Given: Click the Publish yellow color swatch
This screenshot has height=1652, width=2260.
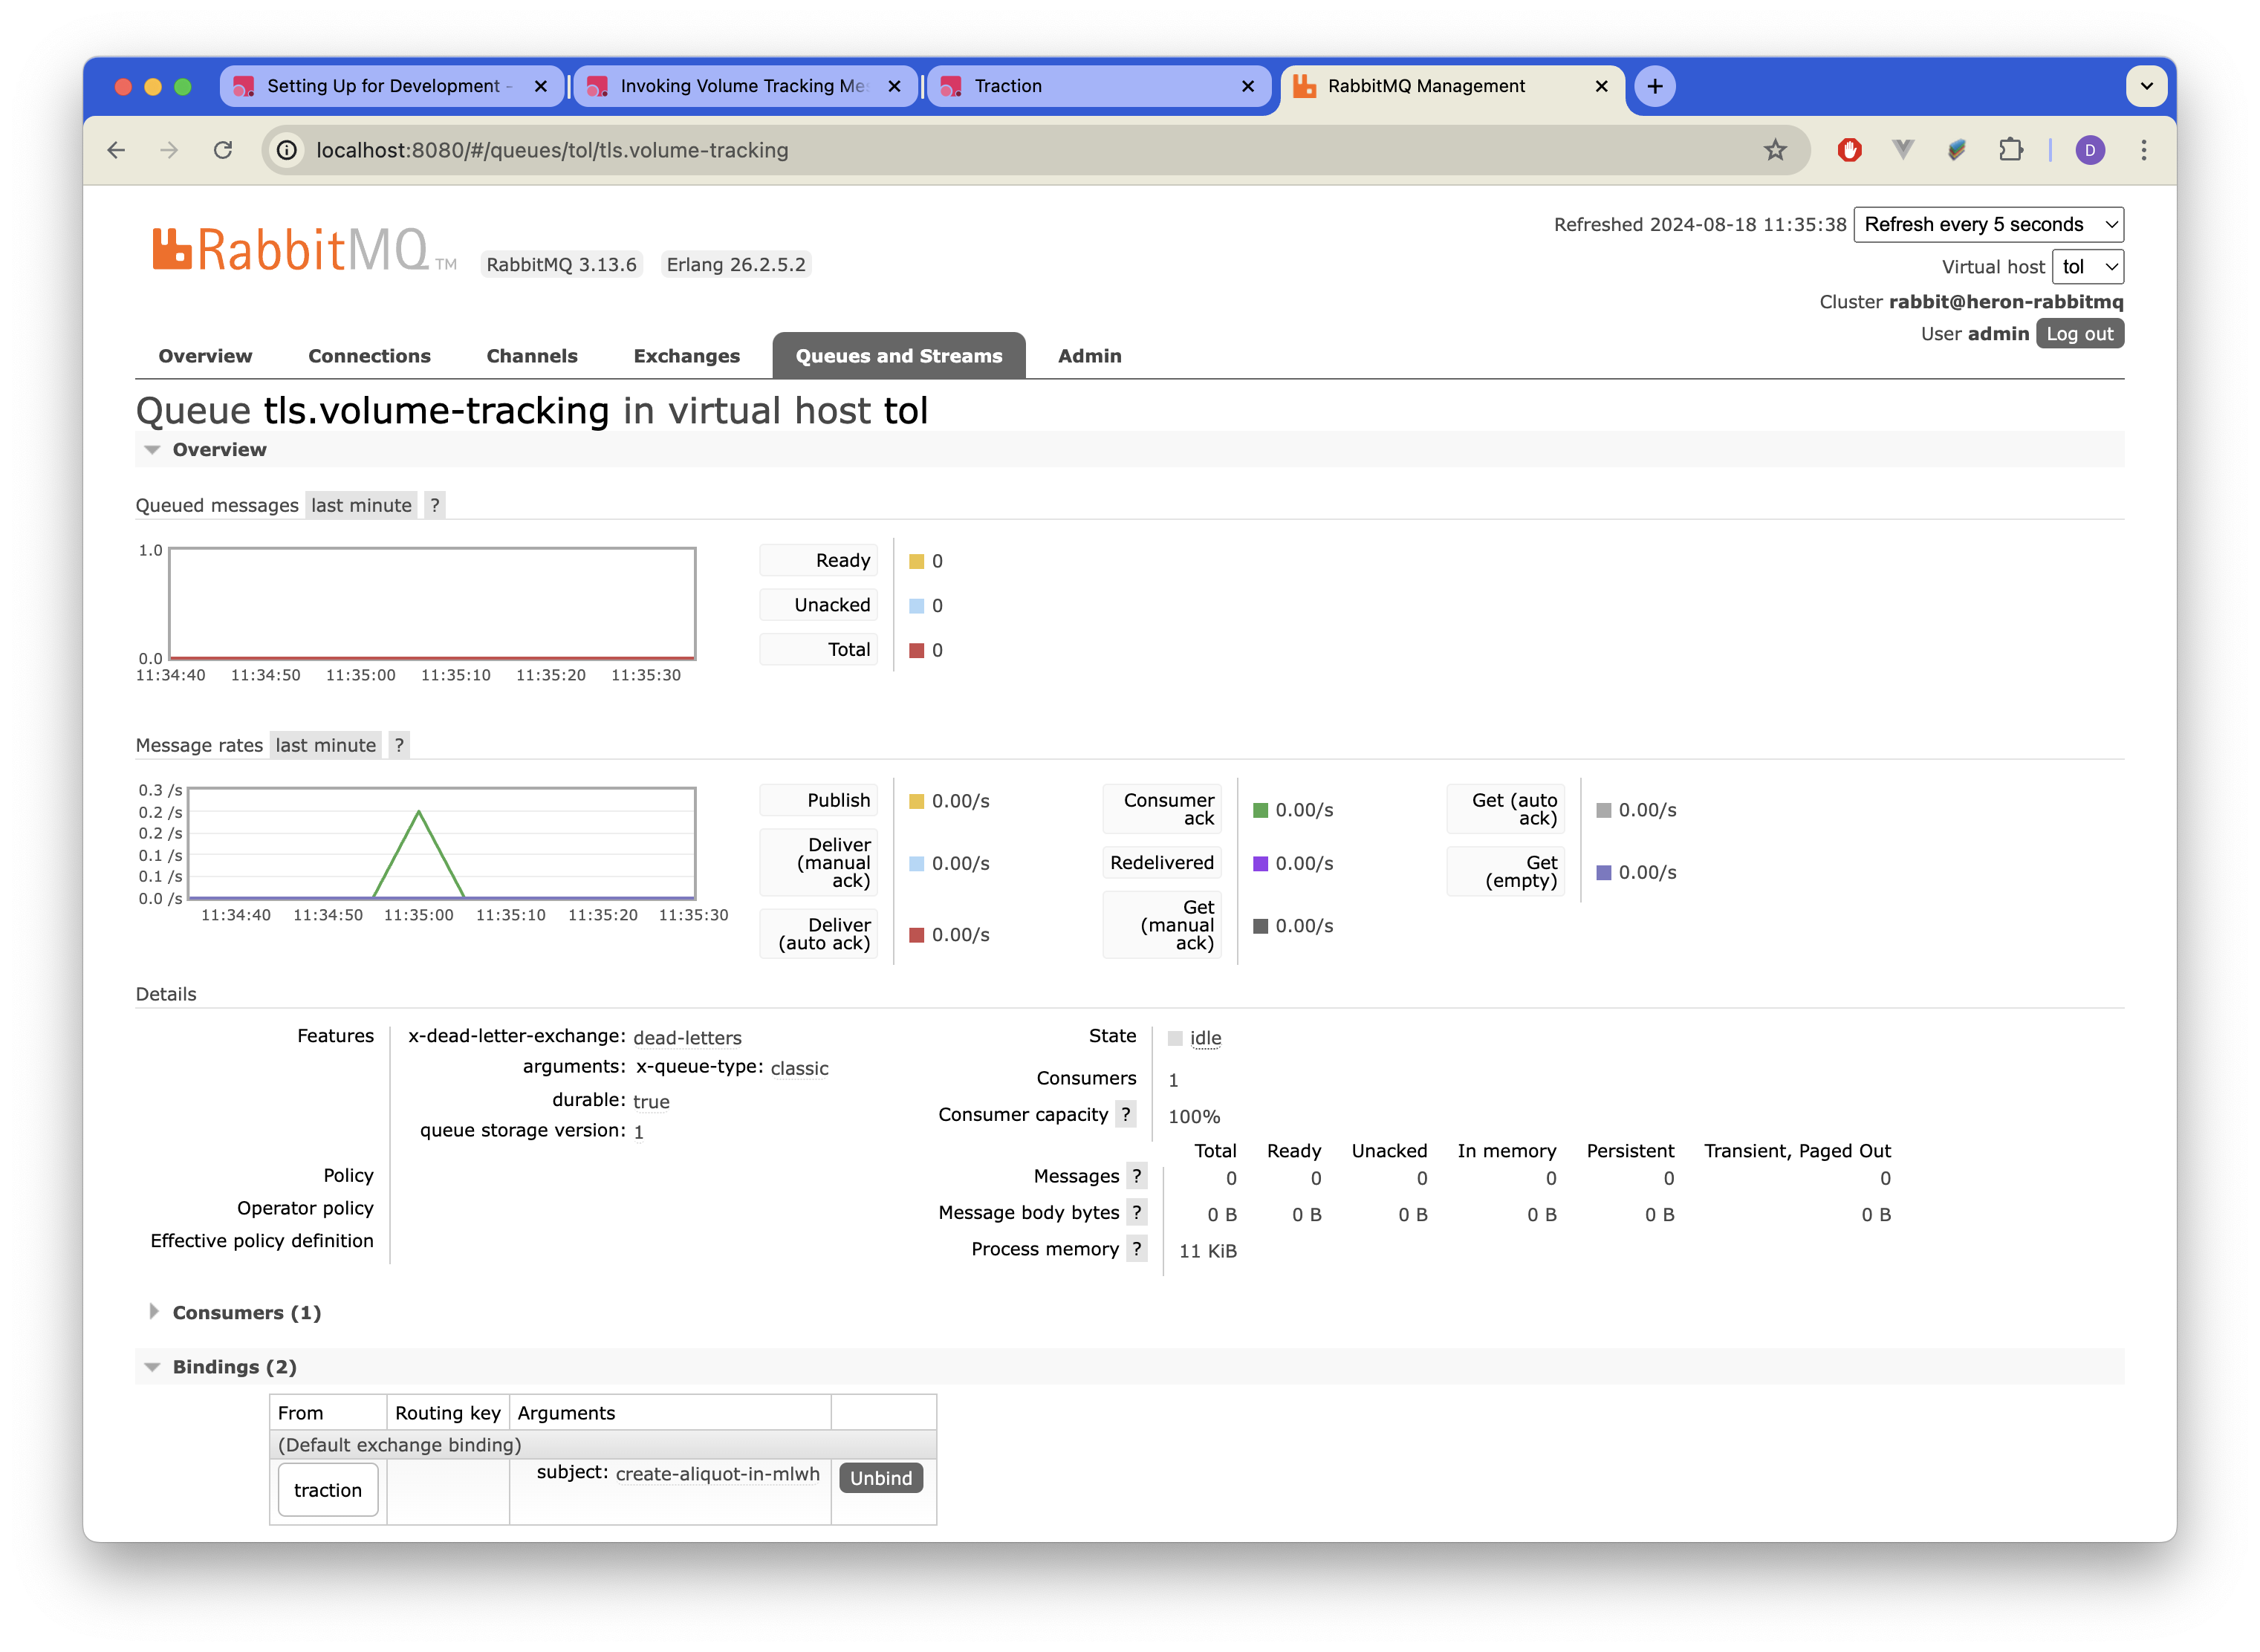Looking at the screenshot, I should tap(916, 801).
